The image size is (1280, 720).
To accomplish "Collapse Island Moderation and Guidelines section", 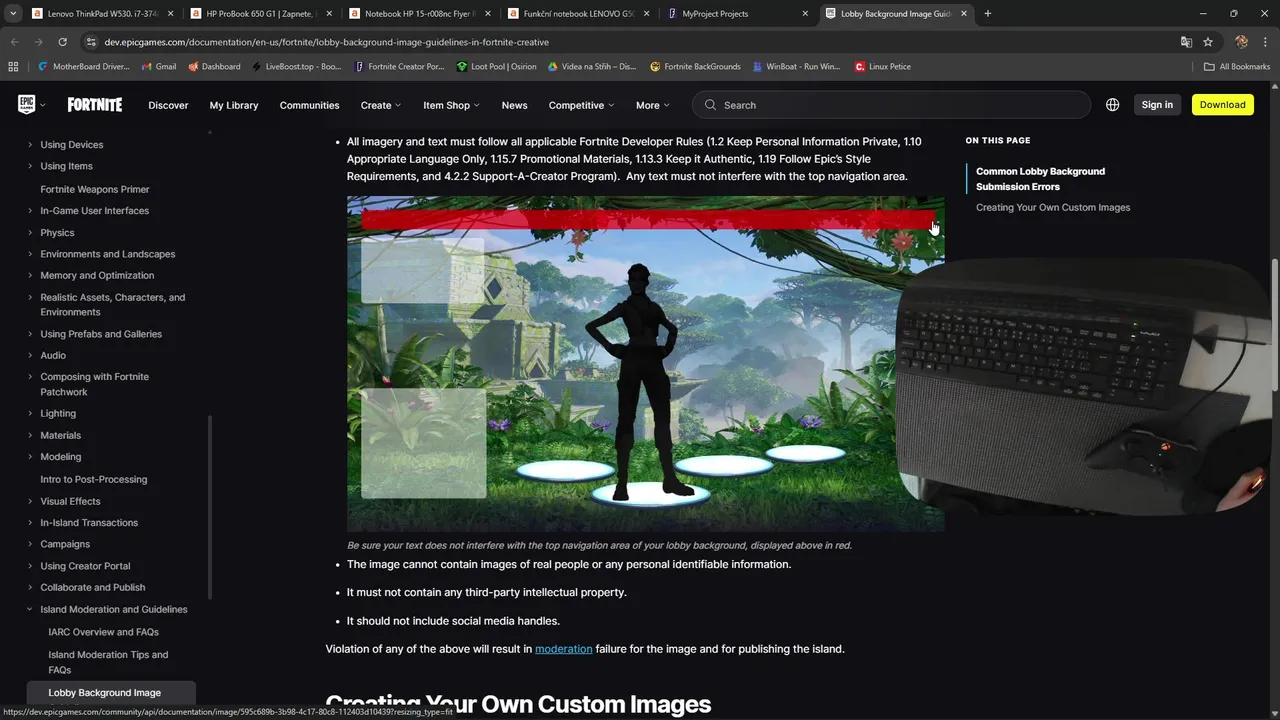I will pyautogui.click(x=30, y=609).
